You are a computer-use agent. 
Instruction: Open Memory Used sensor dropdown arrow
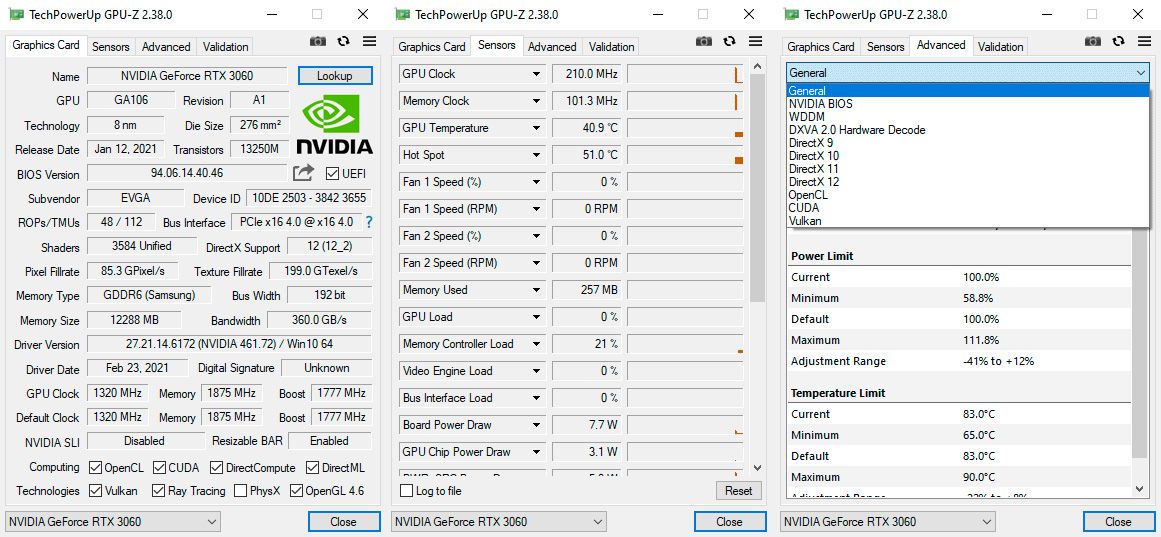click(x=536, y=290)
